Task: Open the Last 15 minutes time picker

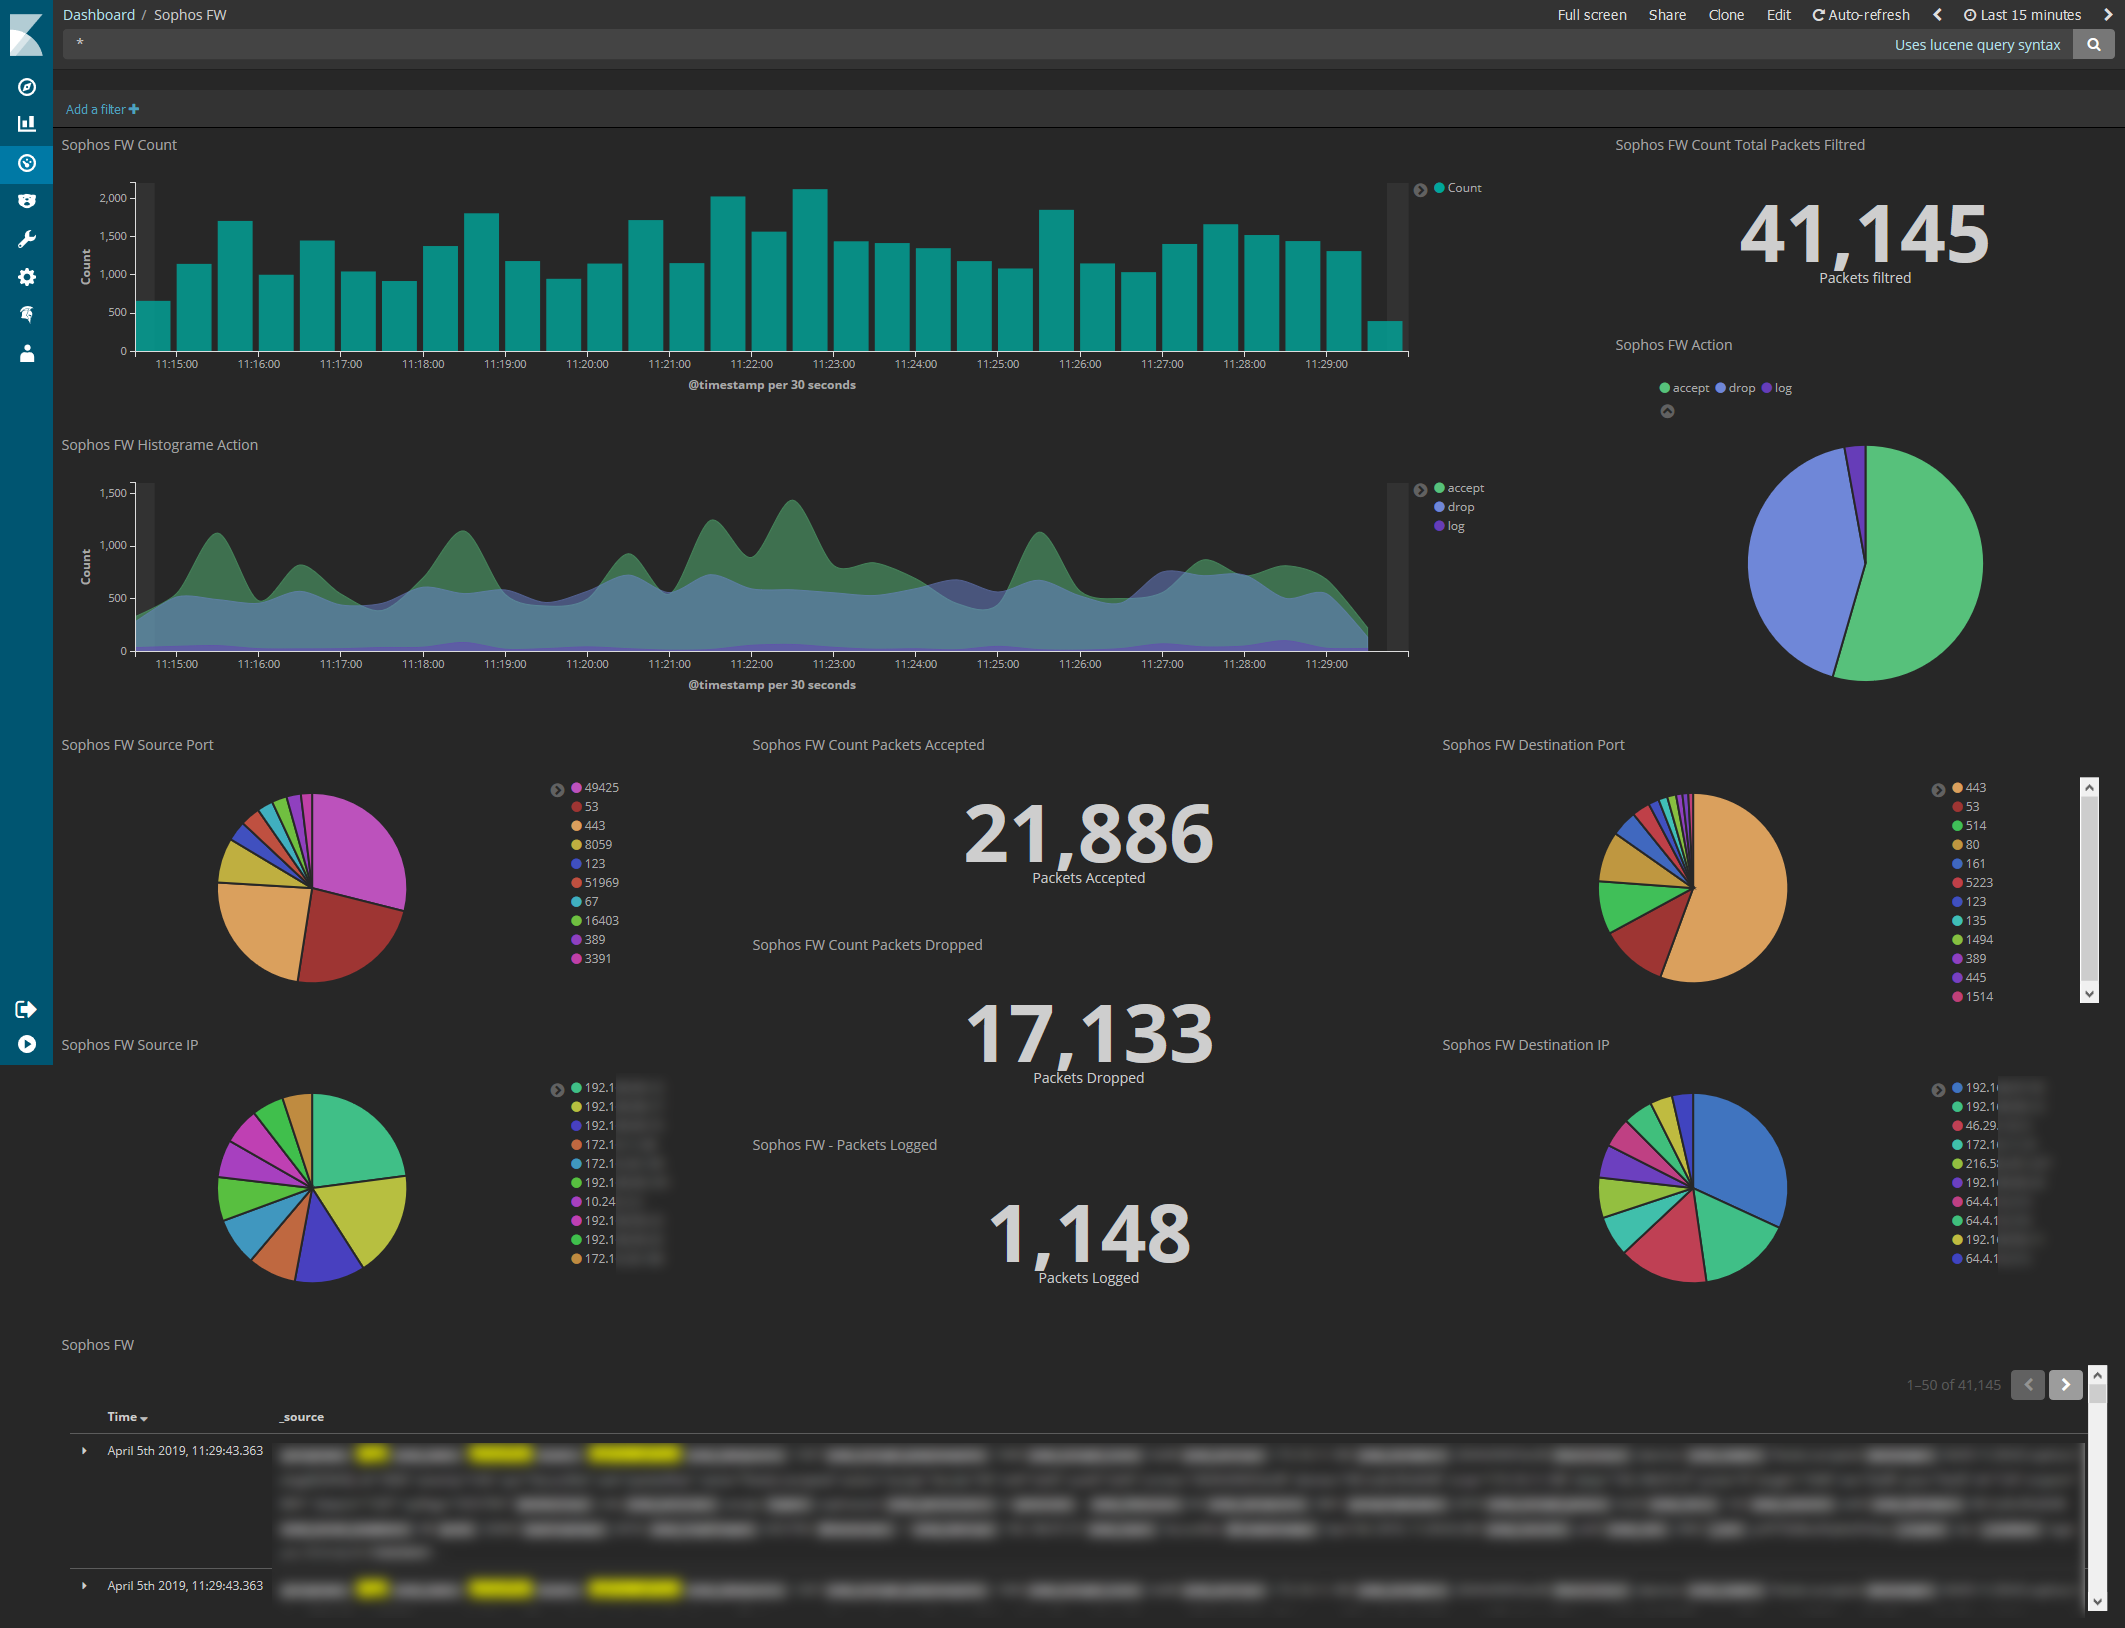Action: point(2022,15)
